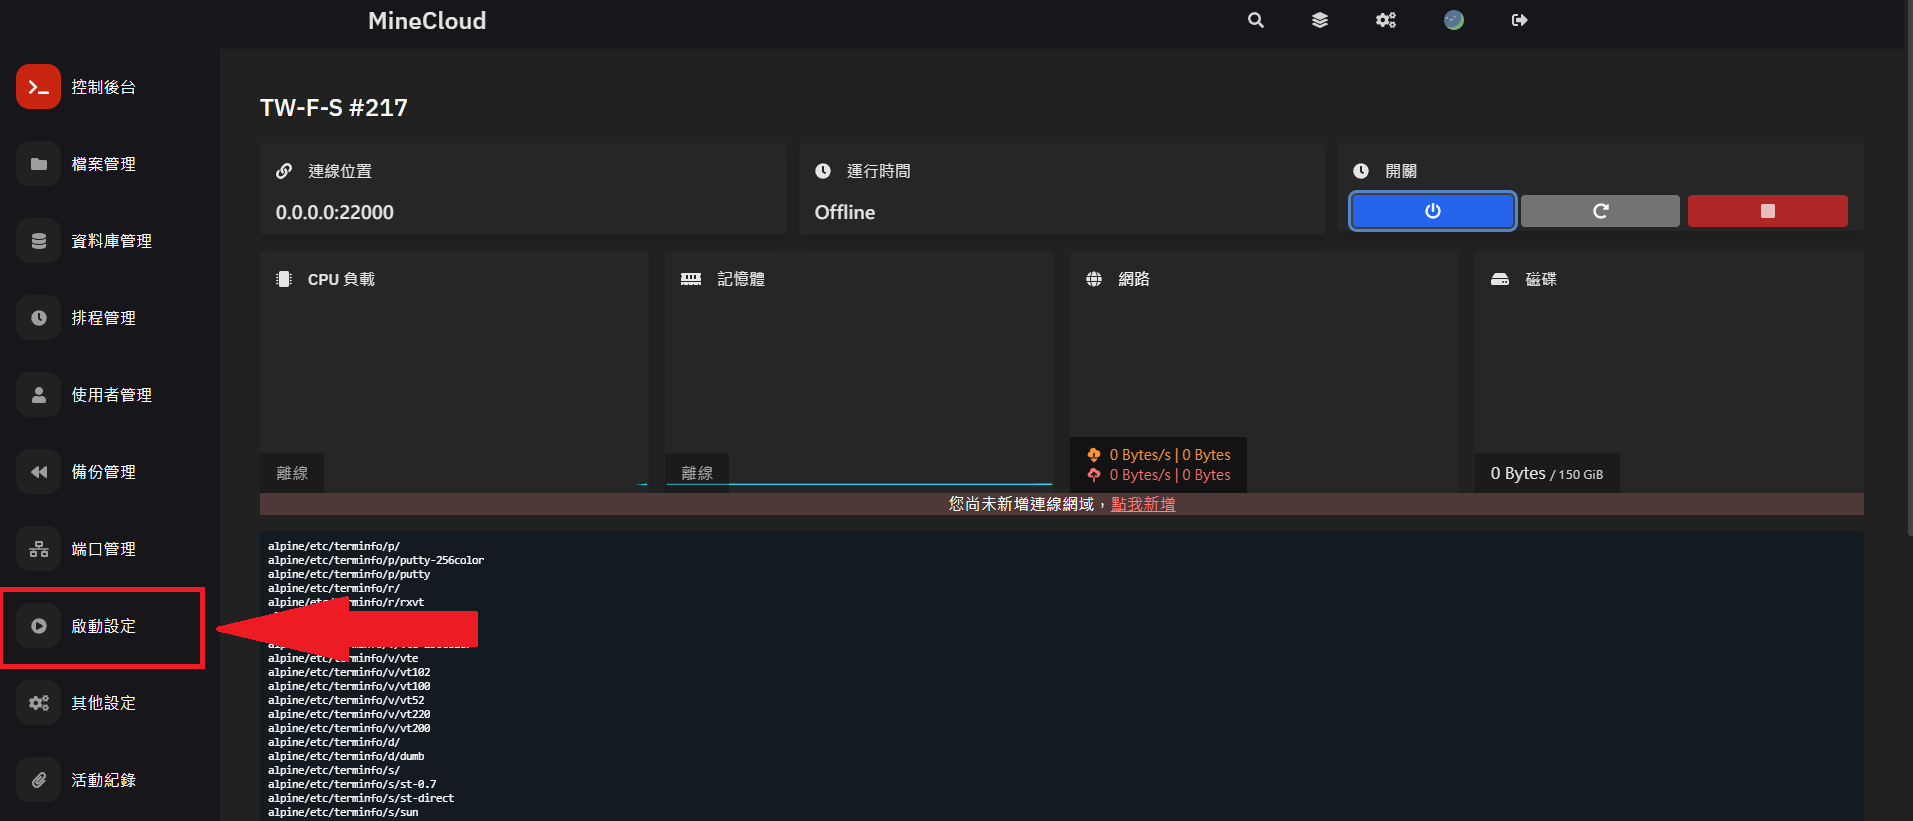1913x821 pixels.
Task: Click the folder icon for 檔案管理
Action: click(38, 164)
